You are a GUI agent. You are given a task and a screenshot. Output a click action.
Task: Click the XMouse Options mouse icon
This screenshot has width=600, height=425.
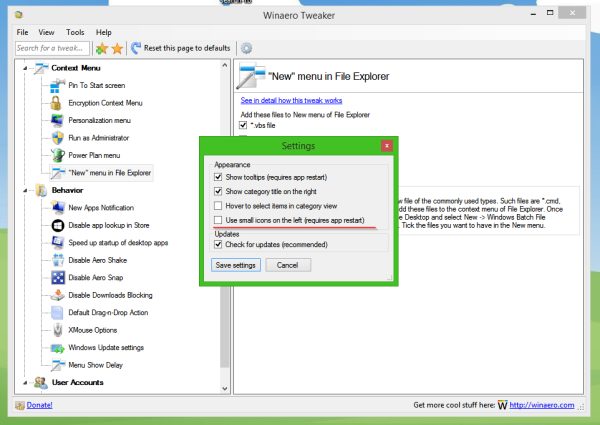[58, 330]
